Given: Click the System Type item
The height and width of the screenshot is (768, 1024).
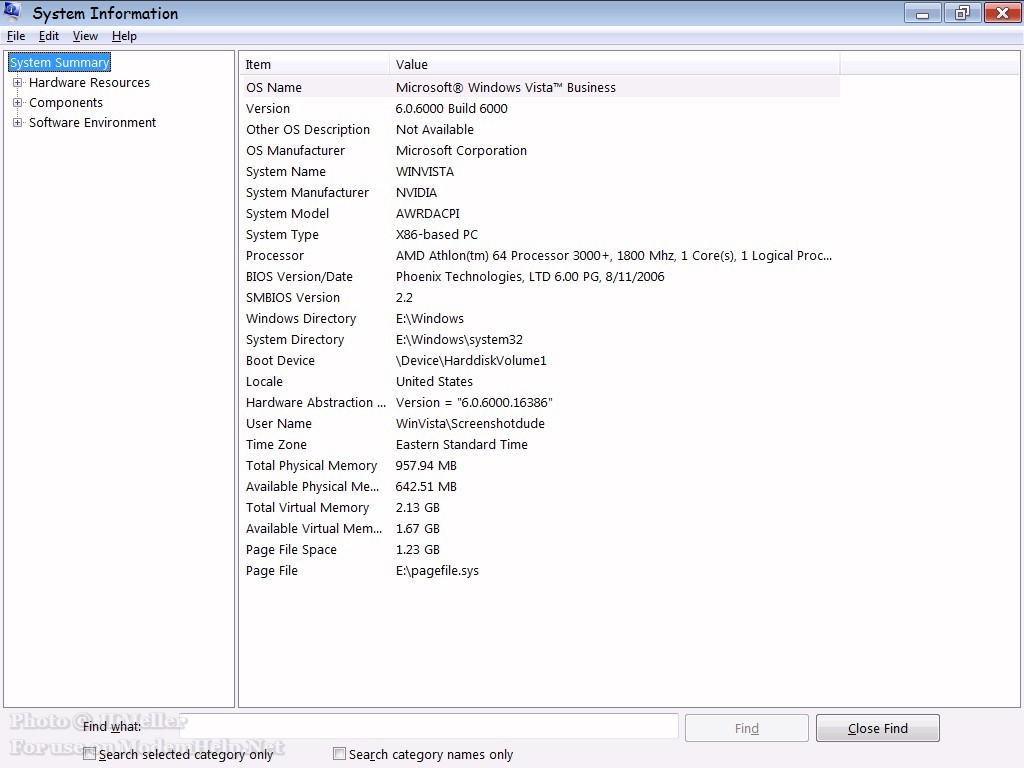Looking at the screenshot, I should point(282,234).
